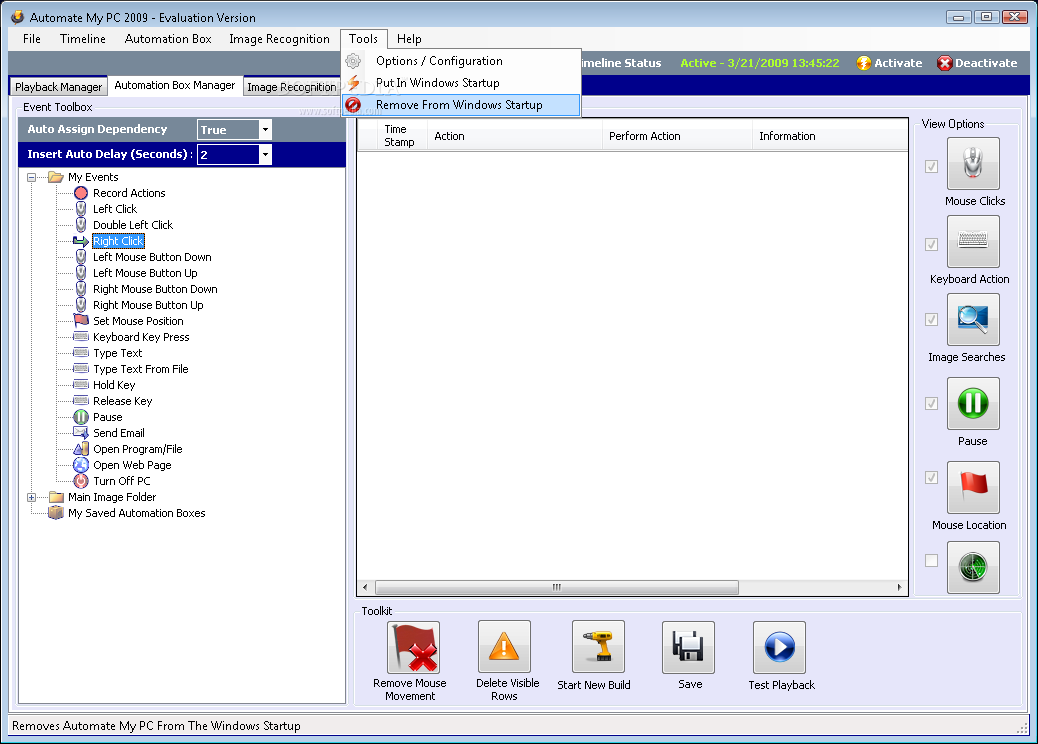Click the Options / Configuration gear icon
This screenshot has width=1038, height=744.
click(354, 61)
